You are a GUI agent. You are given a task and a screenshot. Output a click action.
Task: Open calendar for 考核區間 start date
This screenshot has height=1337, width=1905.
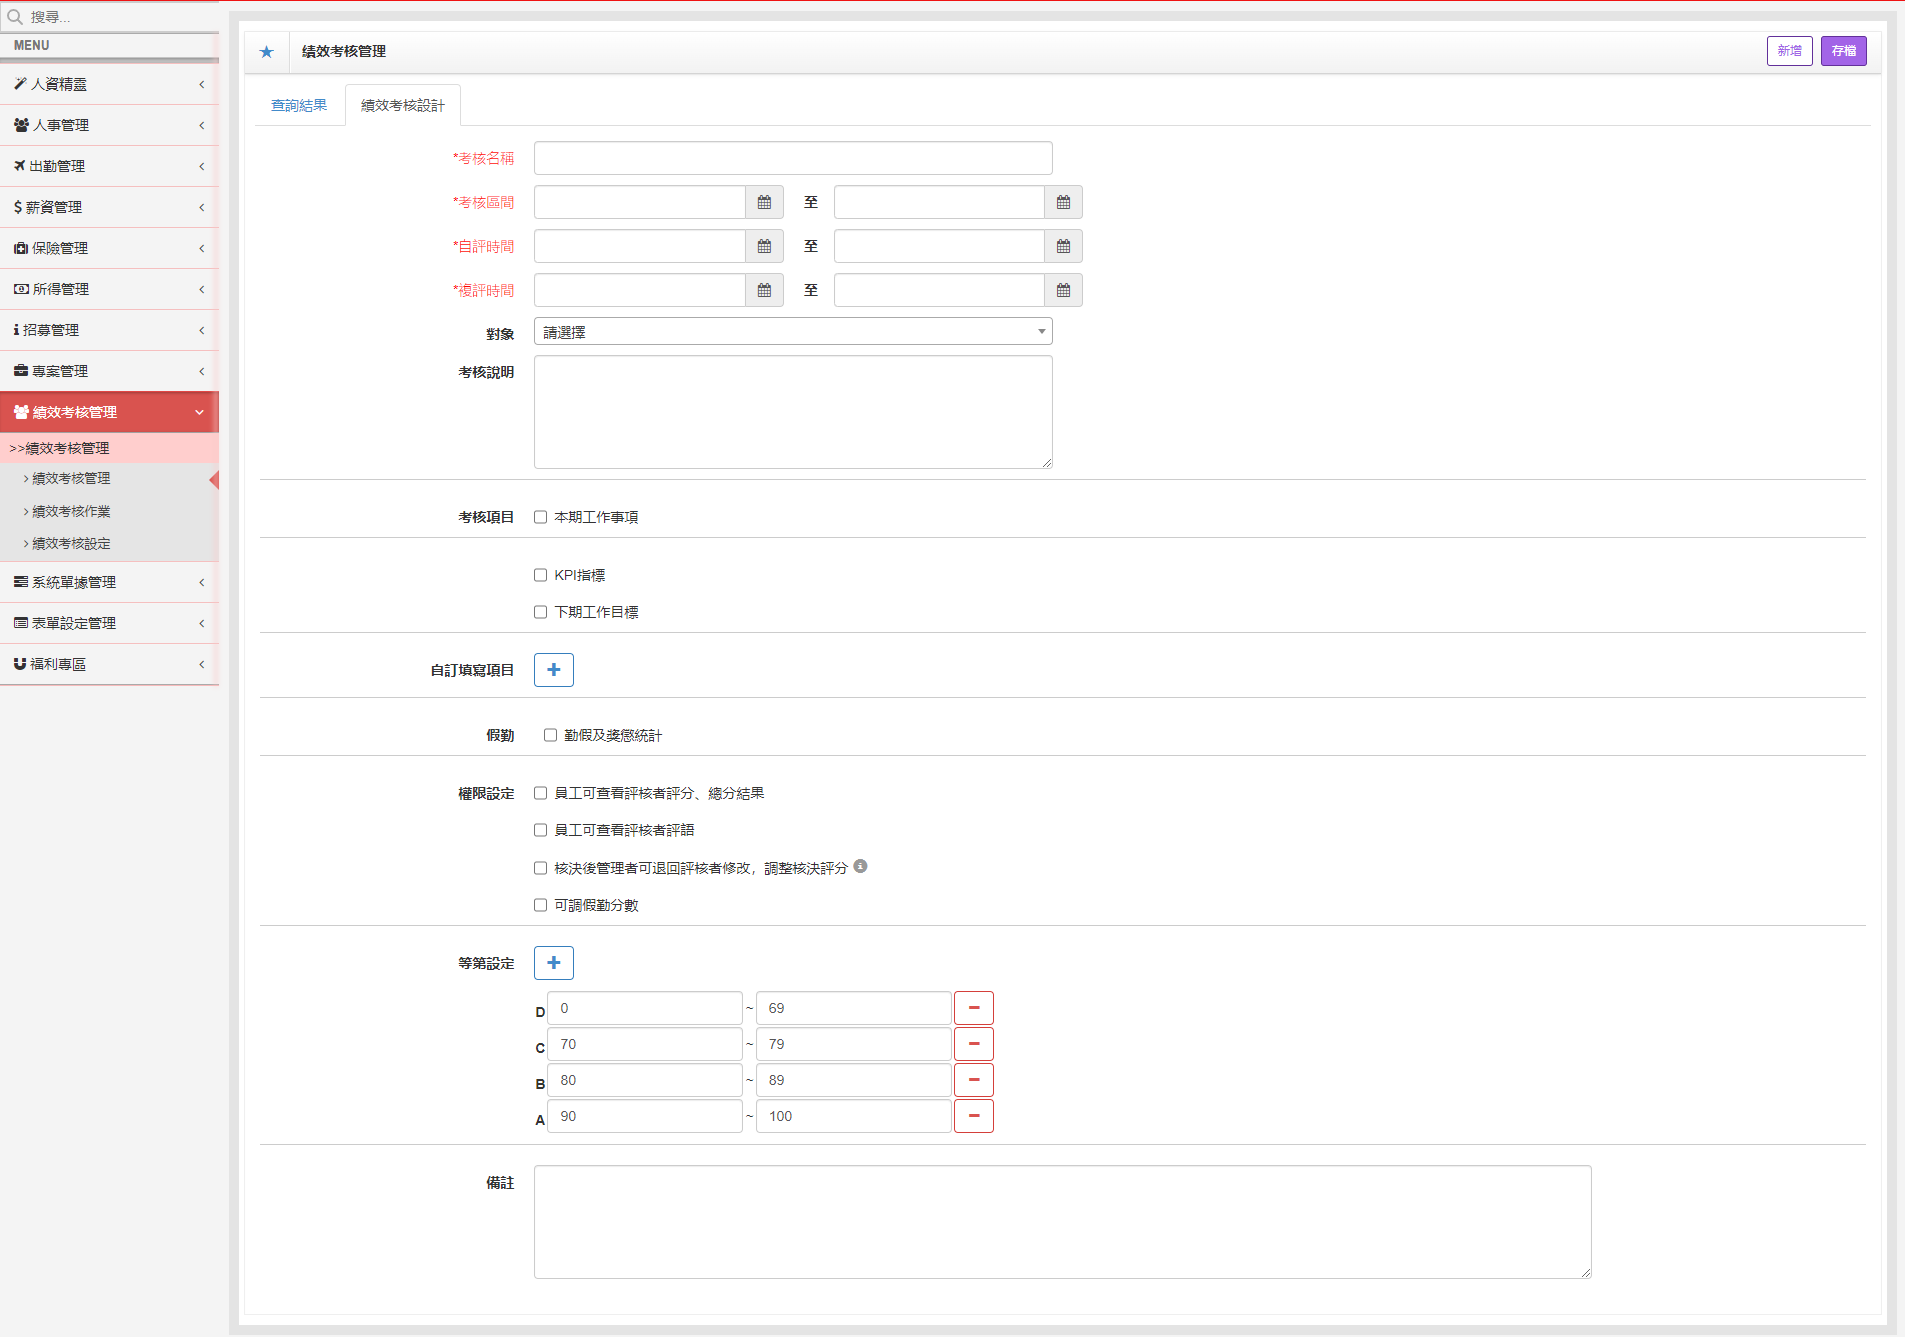(x=764, y=202)
